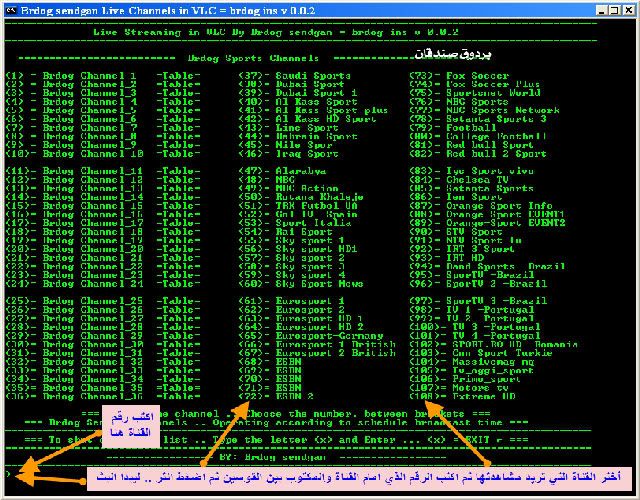Click channel "(61)- Eurosport 1"
Viewport: 640px width, 500px height.
tap(291, 301)
